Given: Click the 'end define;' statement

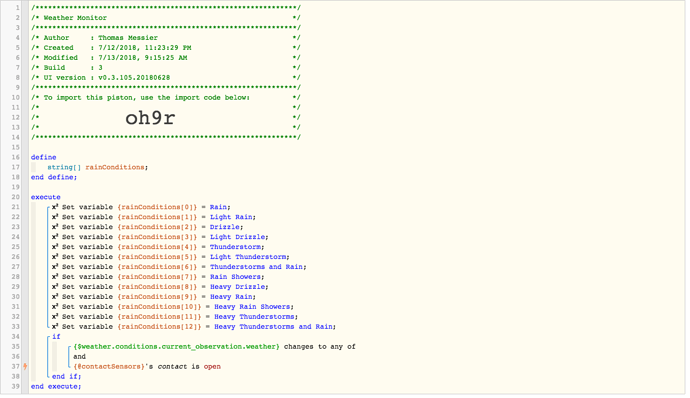Looking at the screenshot, I should coord(54,177).
